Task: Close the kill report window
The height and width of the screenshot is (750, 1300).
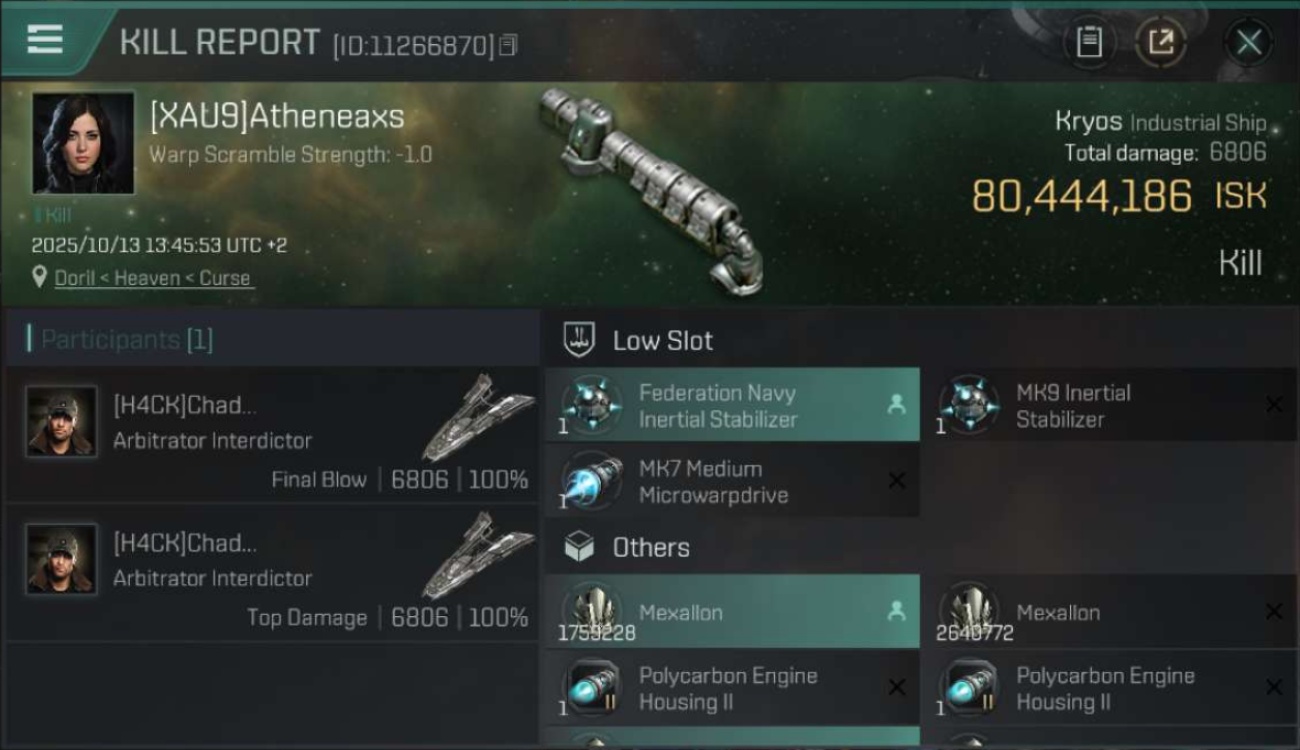Action: pyautogui.click(x=1248, y=42)
